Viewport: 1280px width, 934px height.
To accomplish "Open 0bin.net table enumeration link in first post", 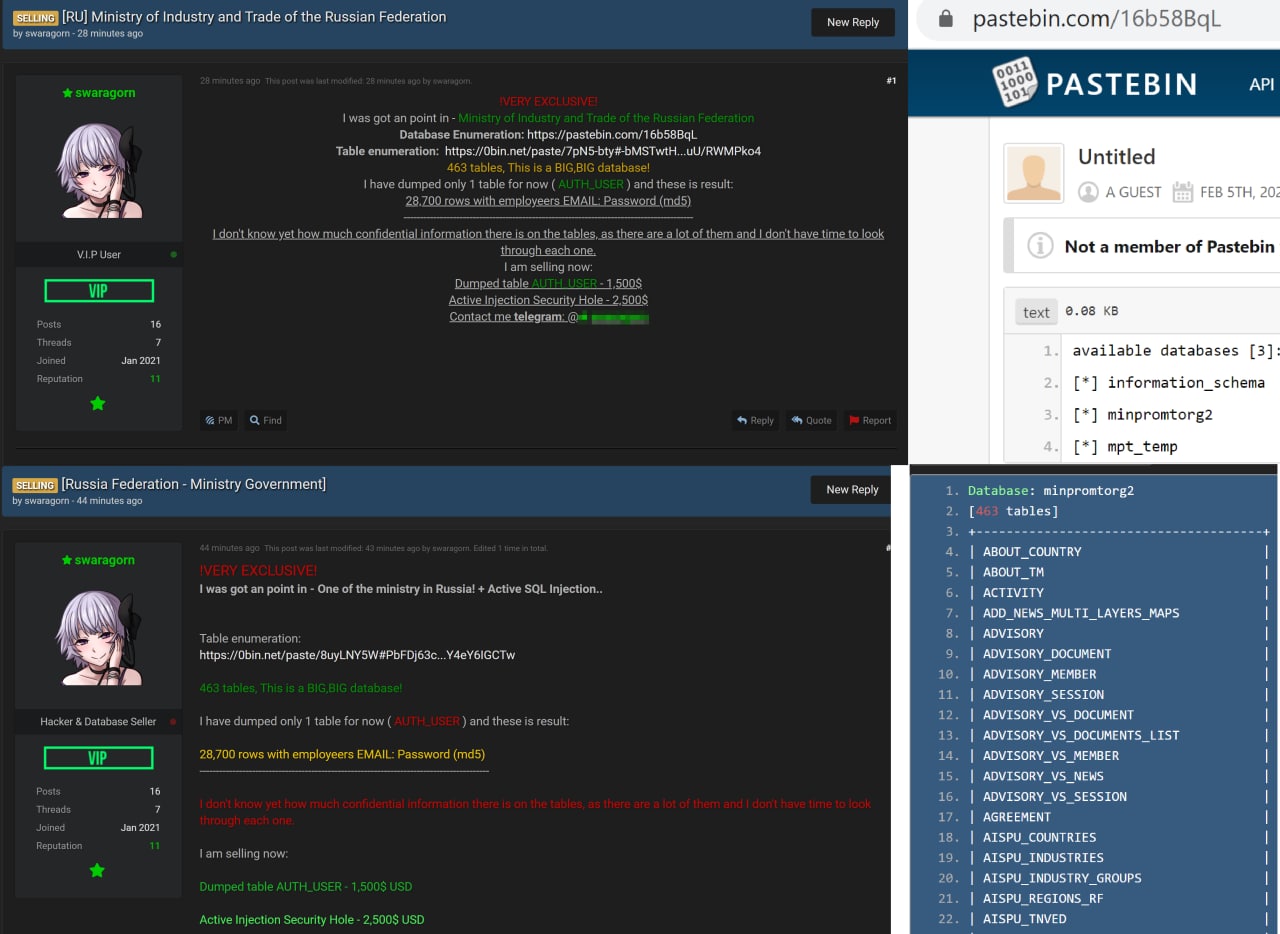I will click(603, 151).
